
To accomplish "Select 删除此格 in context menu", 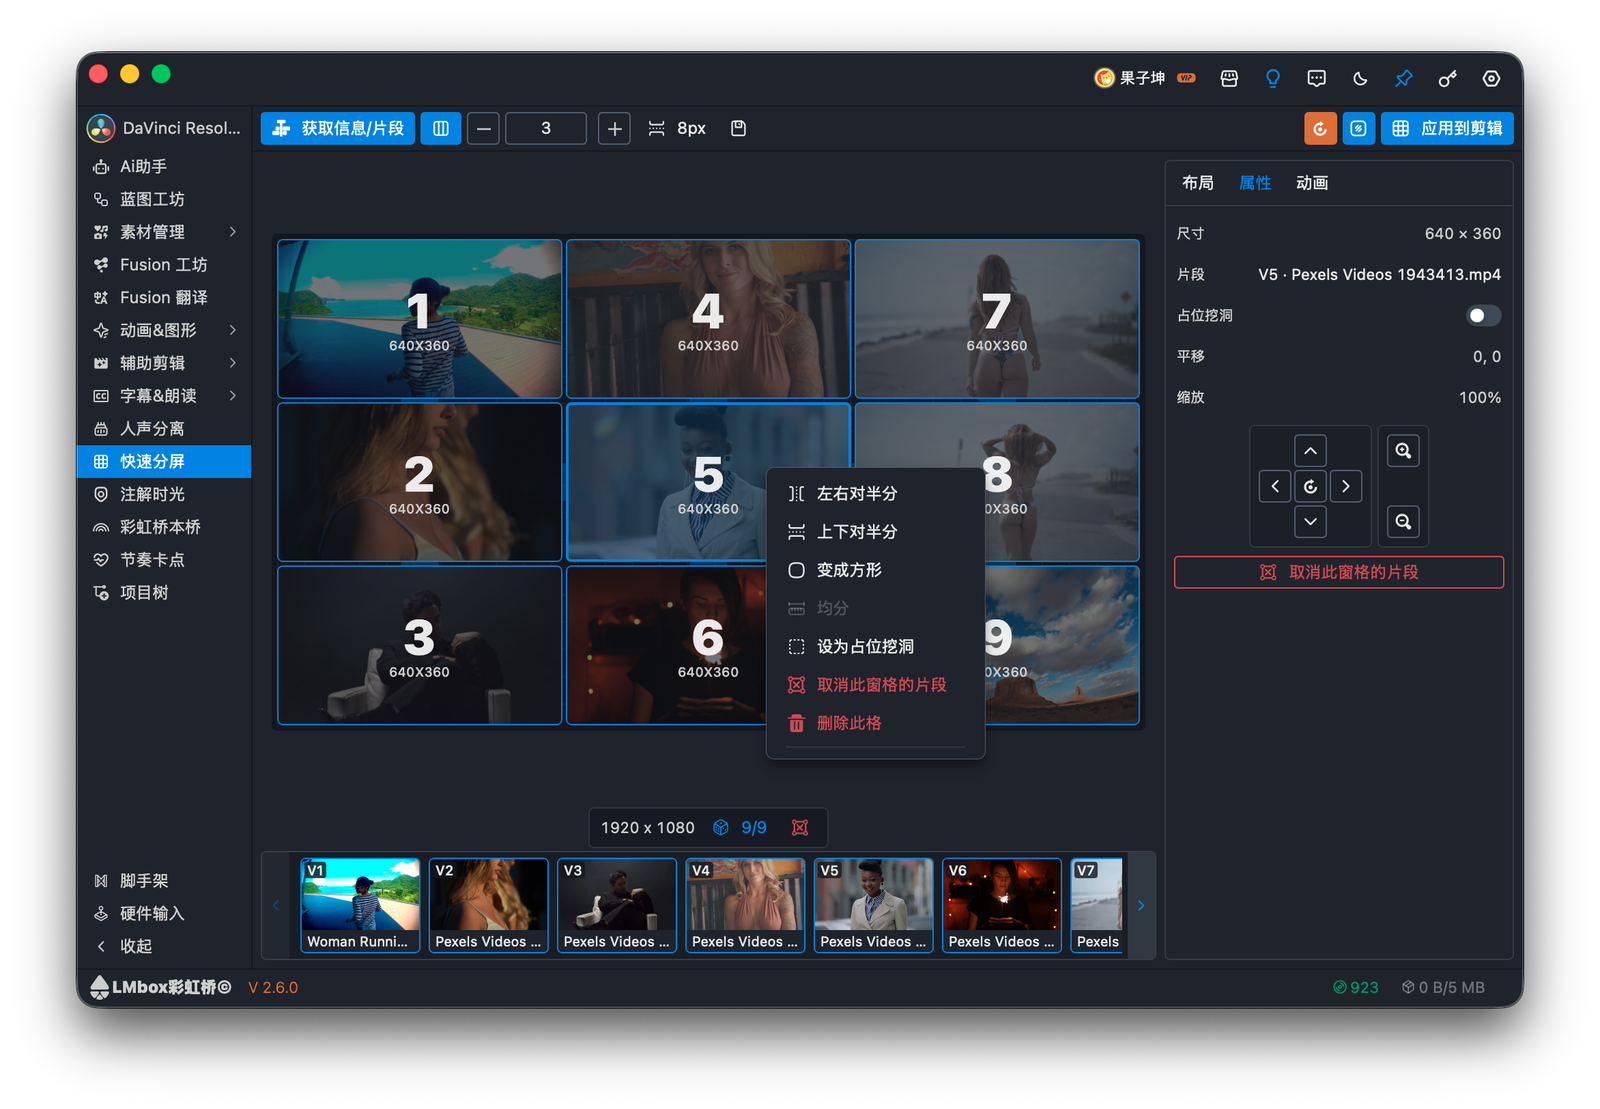I will [x=875, y=723].
